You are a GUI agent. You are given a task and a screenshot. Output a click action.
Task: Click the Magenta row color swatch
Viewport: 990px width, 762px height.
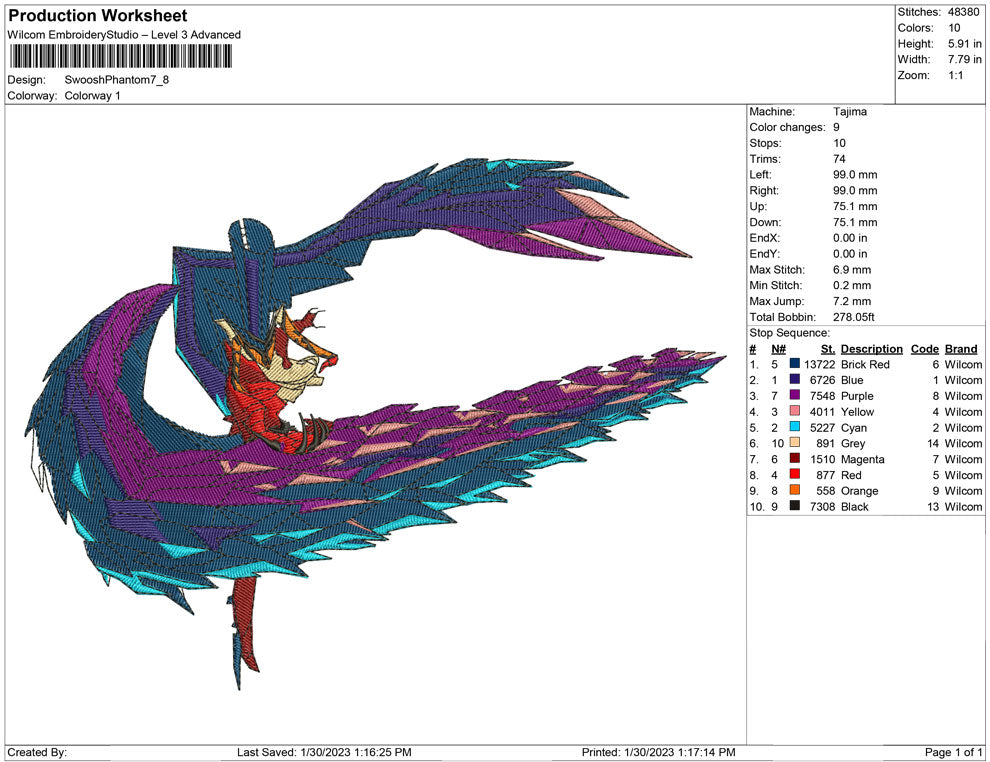pyautogui.click(x=795, y=458)
